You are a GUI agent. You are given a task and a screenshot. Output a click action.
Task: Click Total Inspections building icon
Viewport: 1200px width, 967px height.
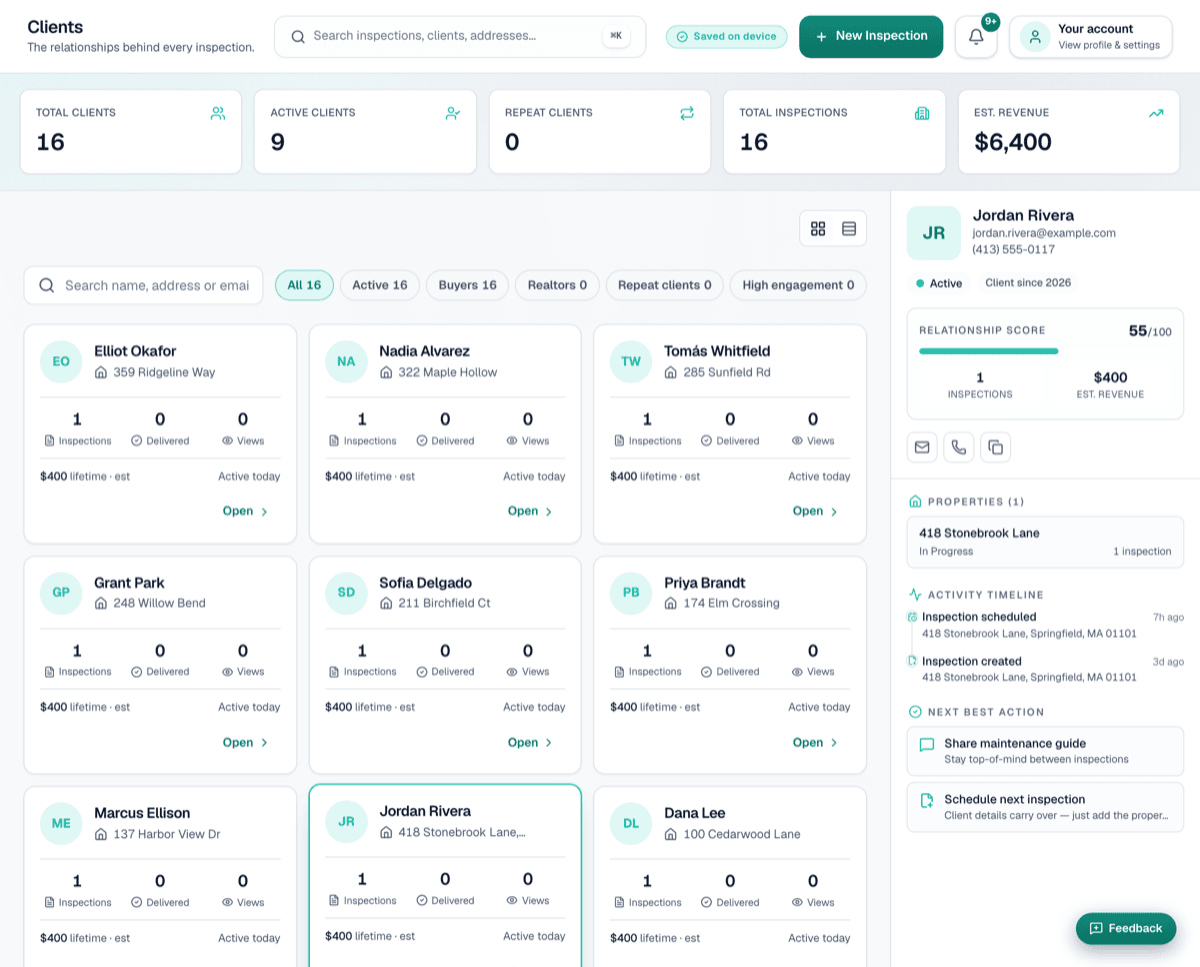(x=922, y=113)
